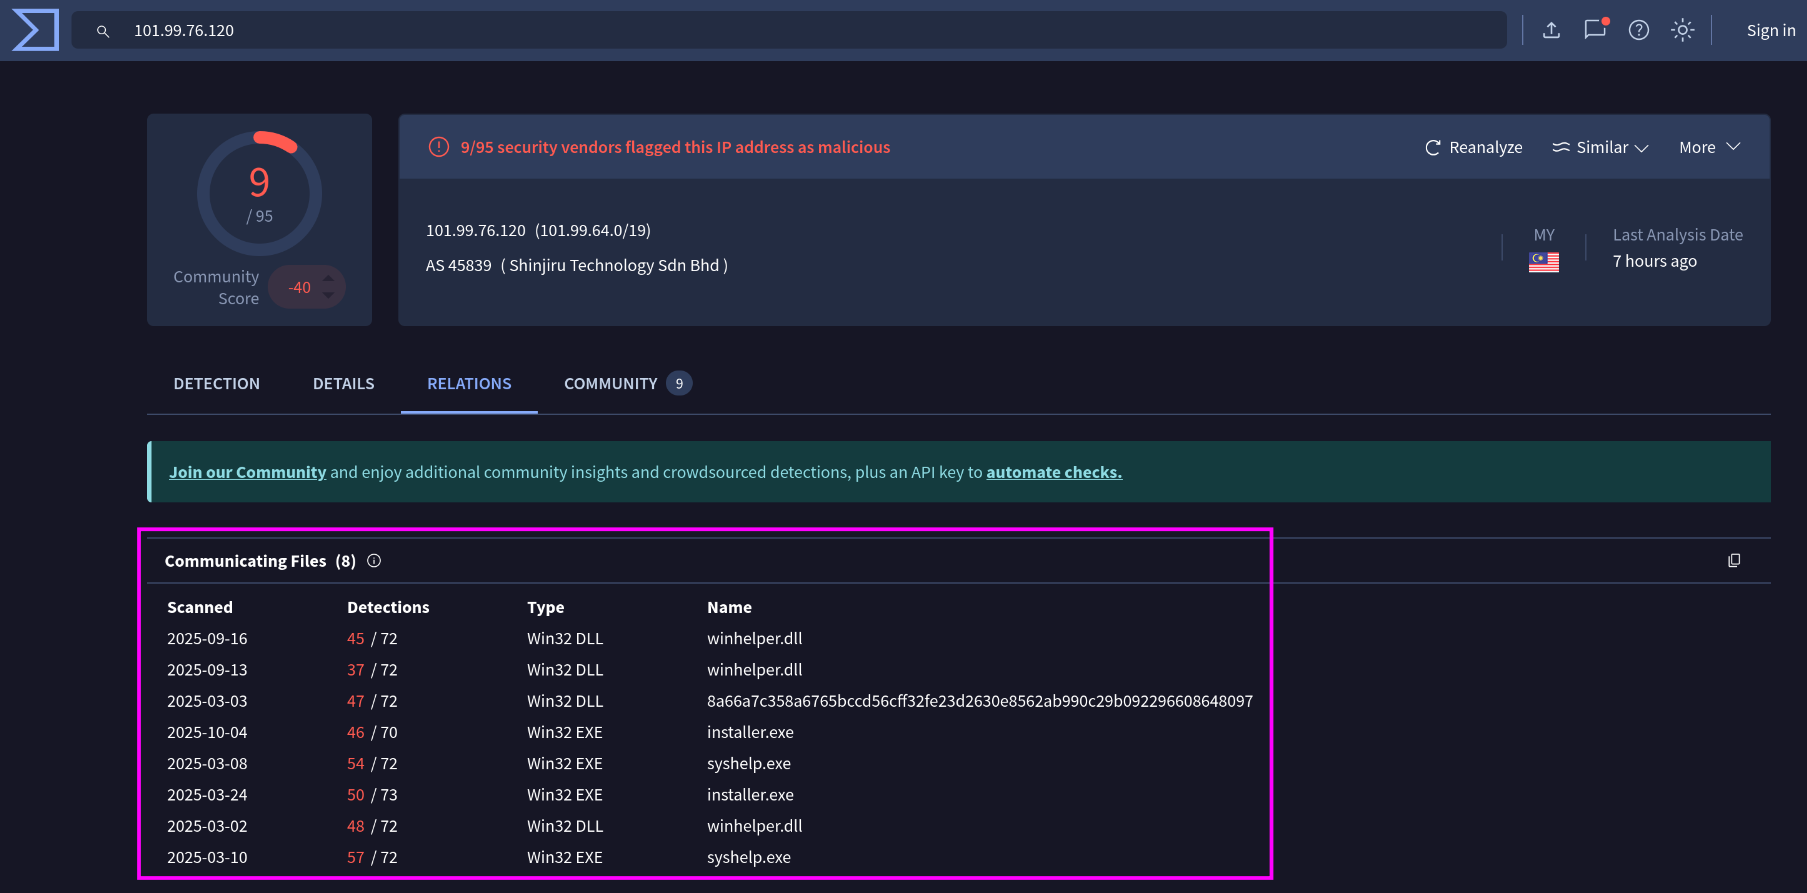The height and width of the screenshot is (893, 1807).
Task: Click the upload file icon
Action: pyautogui.click(x=1551, y=30)
